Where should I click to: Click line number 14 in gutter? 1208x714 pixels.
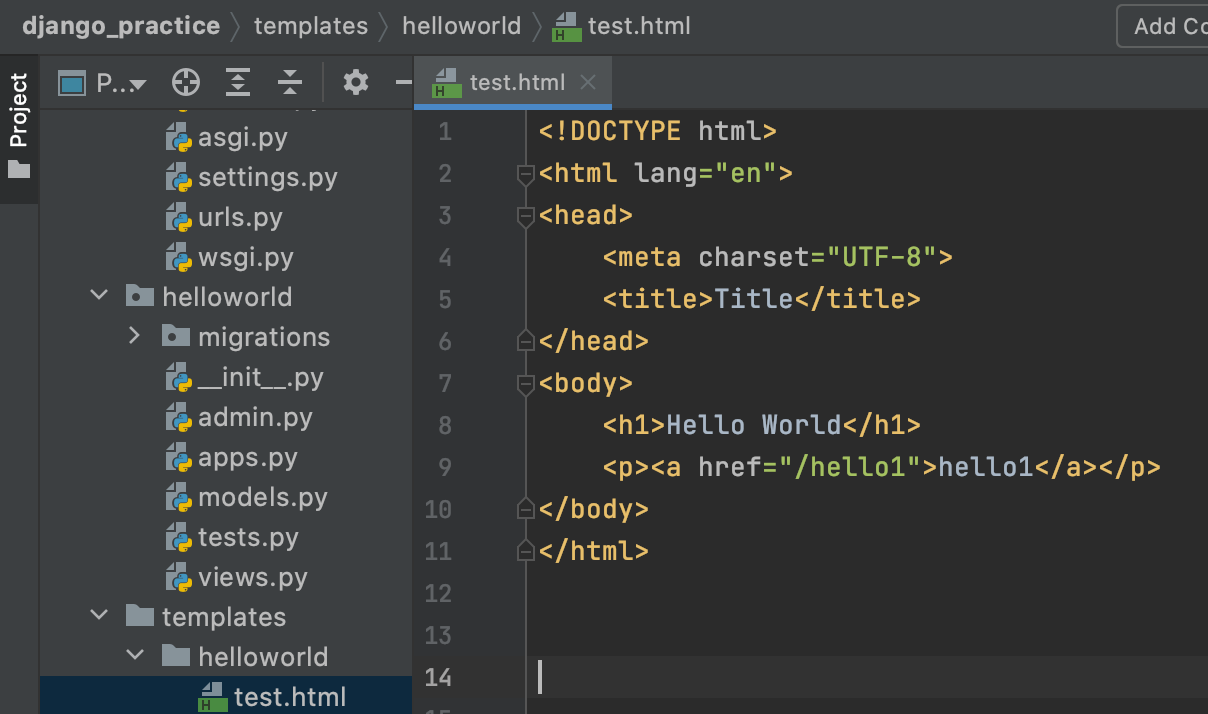439,678
